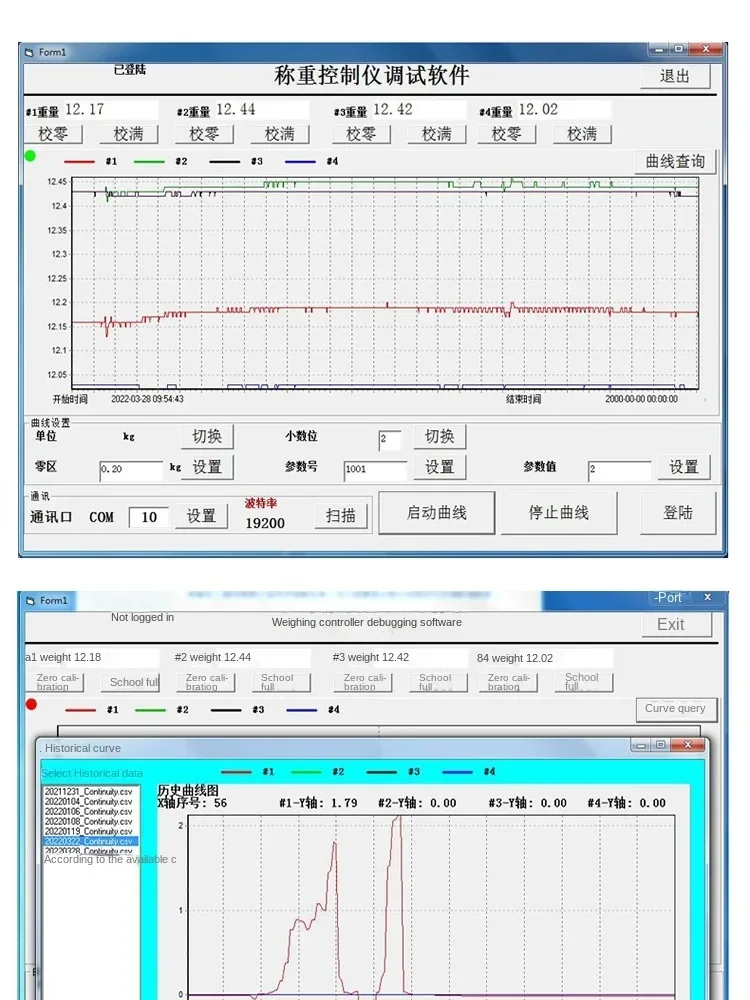The image size is (750, 1000).
Task: Click the red status indicator circle
Action: 30,704
